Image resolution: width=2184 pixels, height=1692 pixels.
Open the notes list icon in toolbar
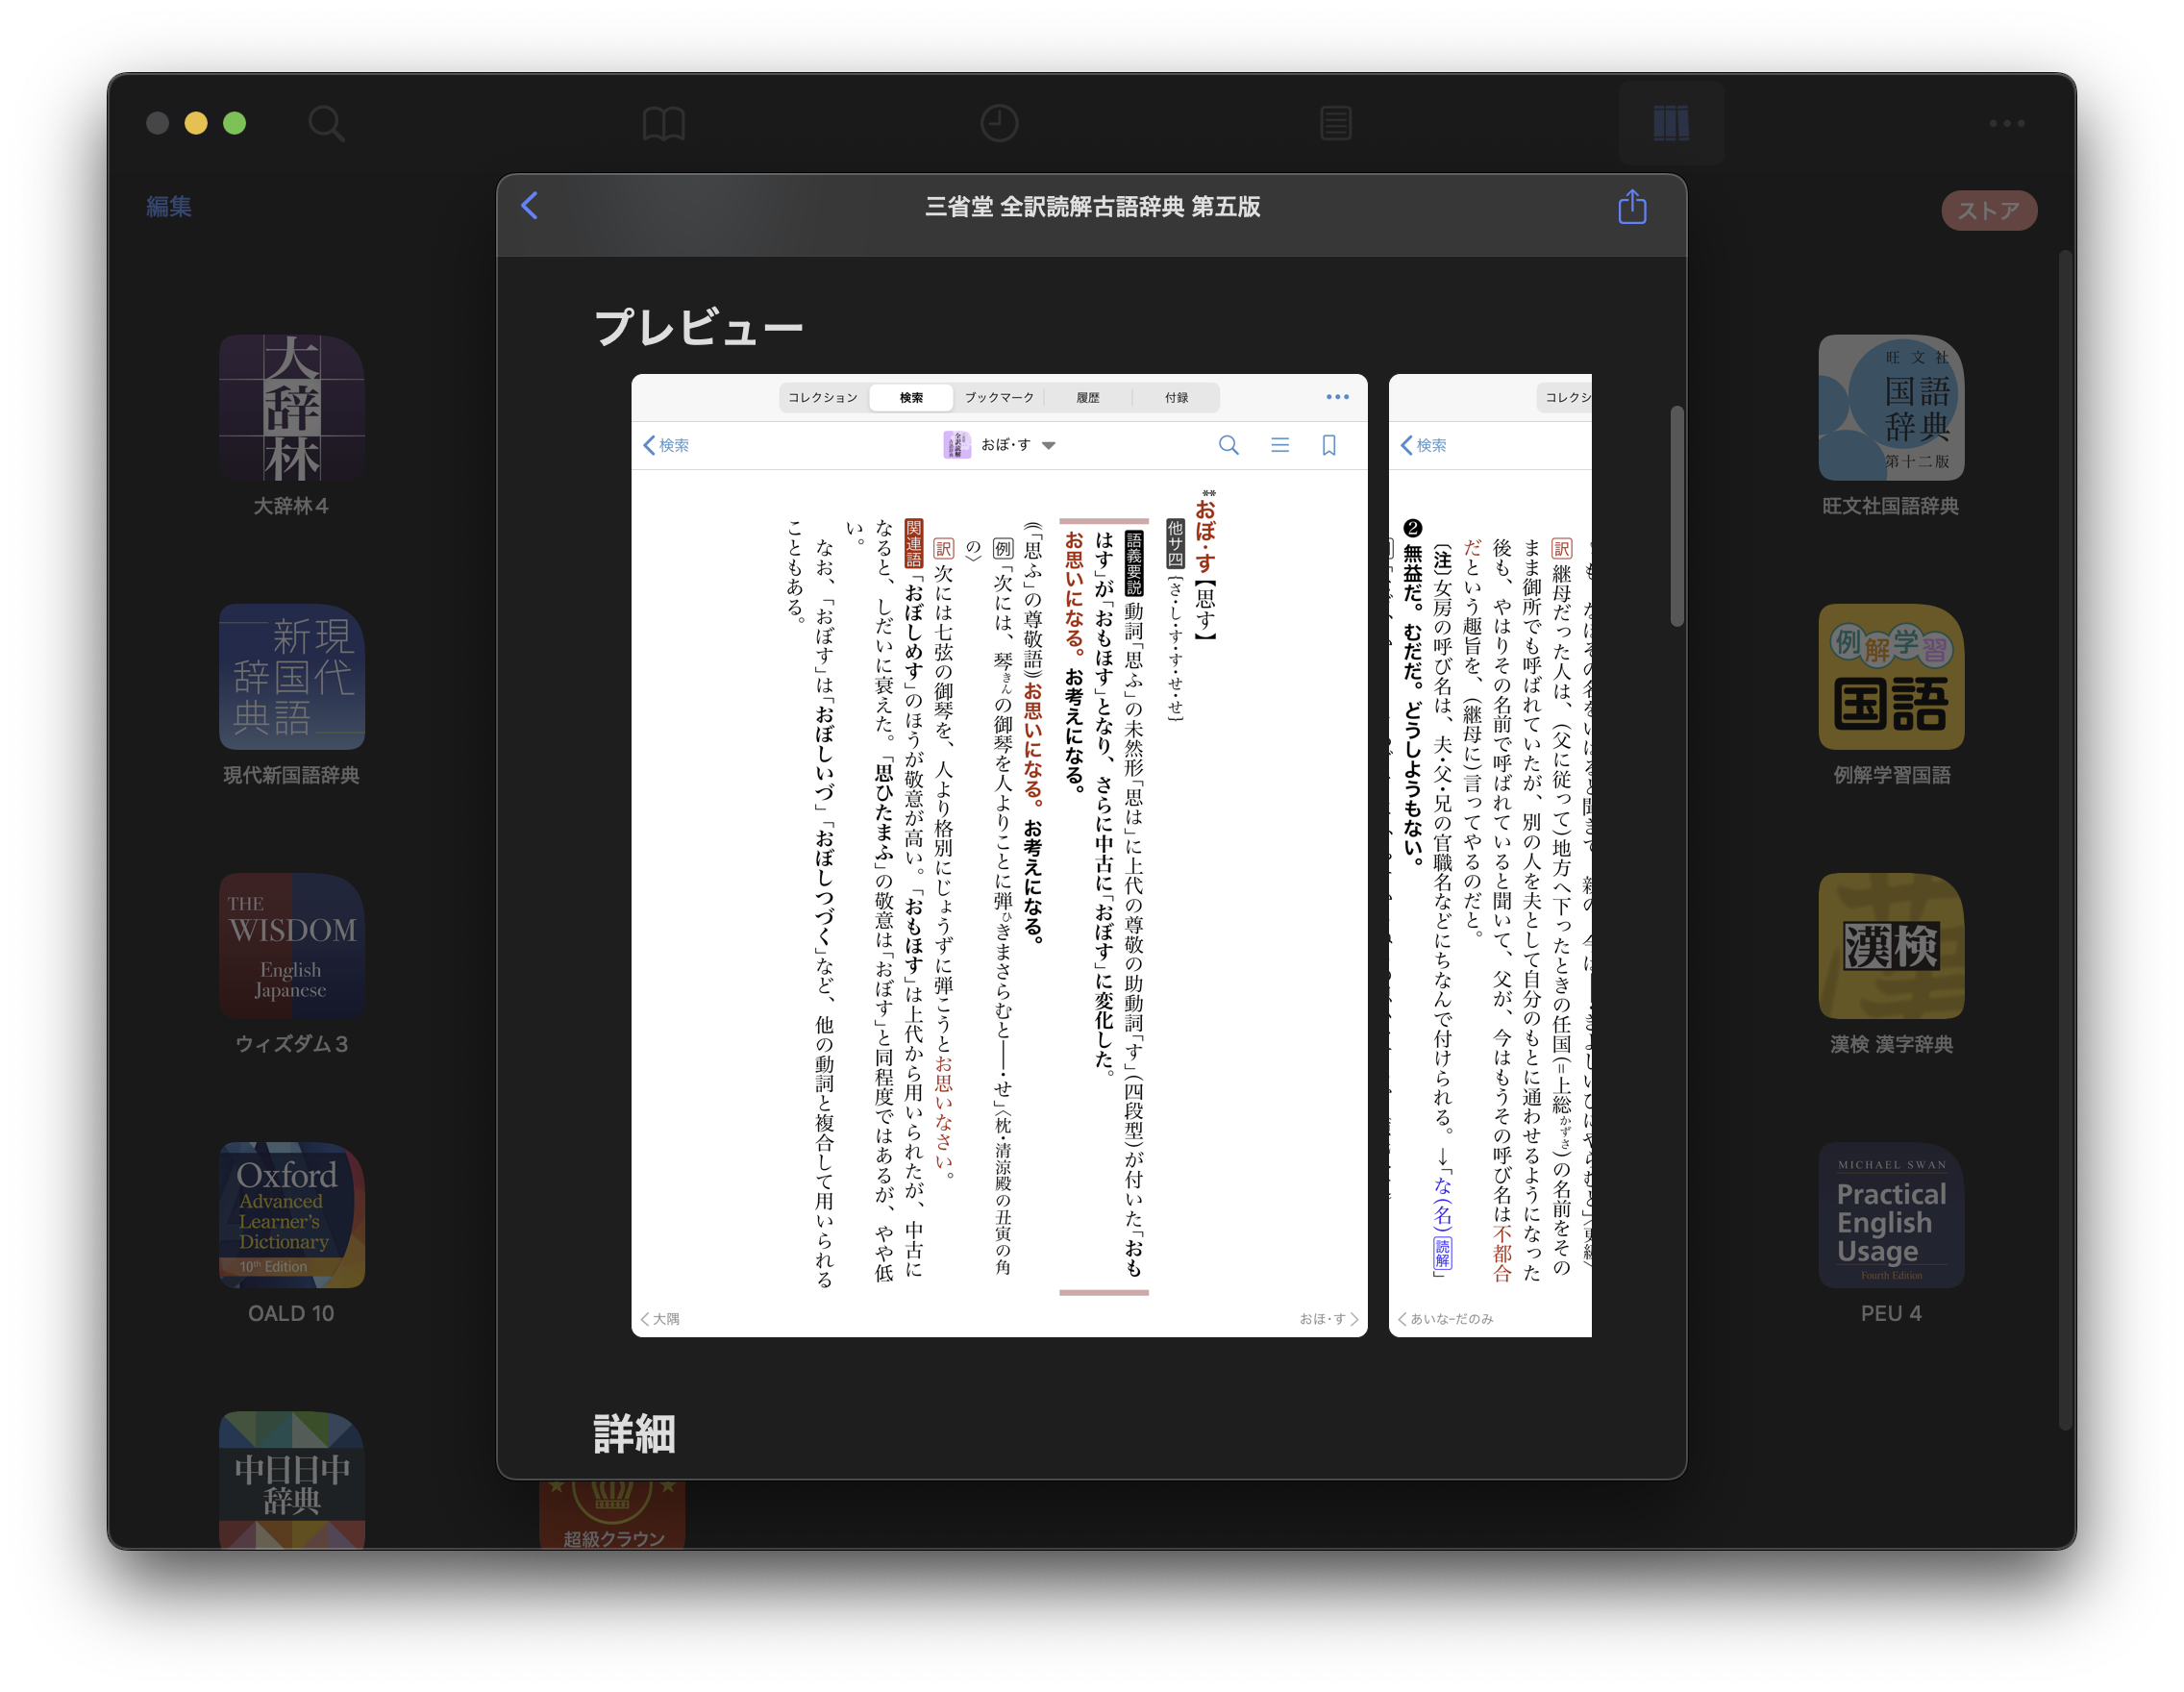pos(1335,124)
